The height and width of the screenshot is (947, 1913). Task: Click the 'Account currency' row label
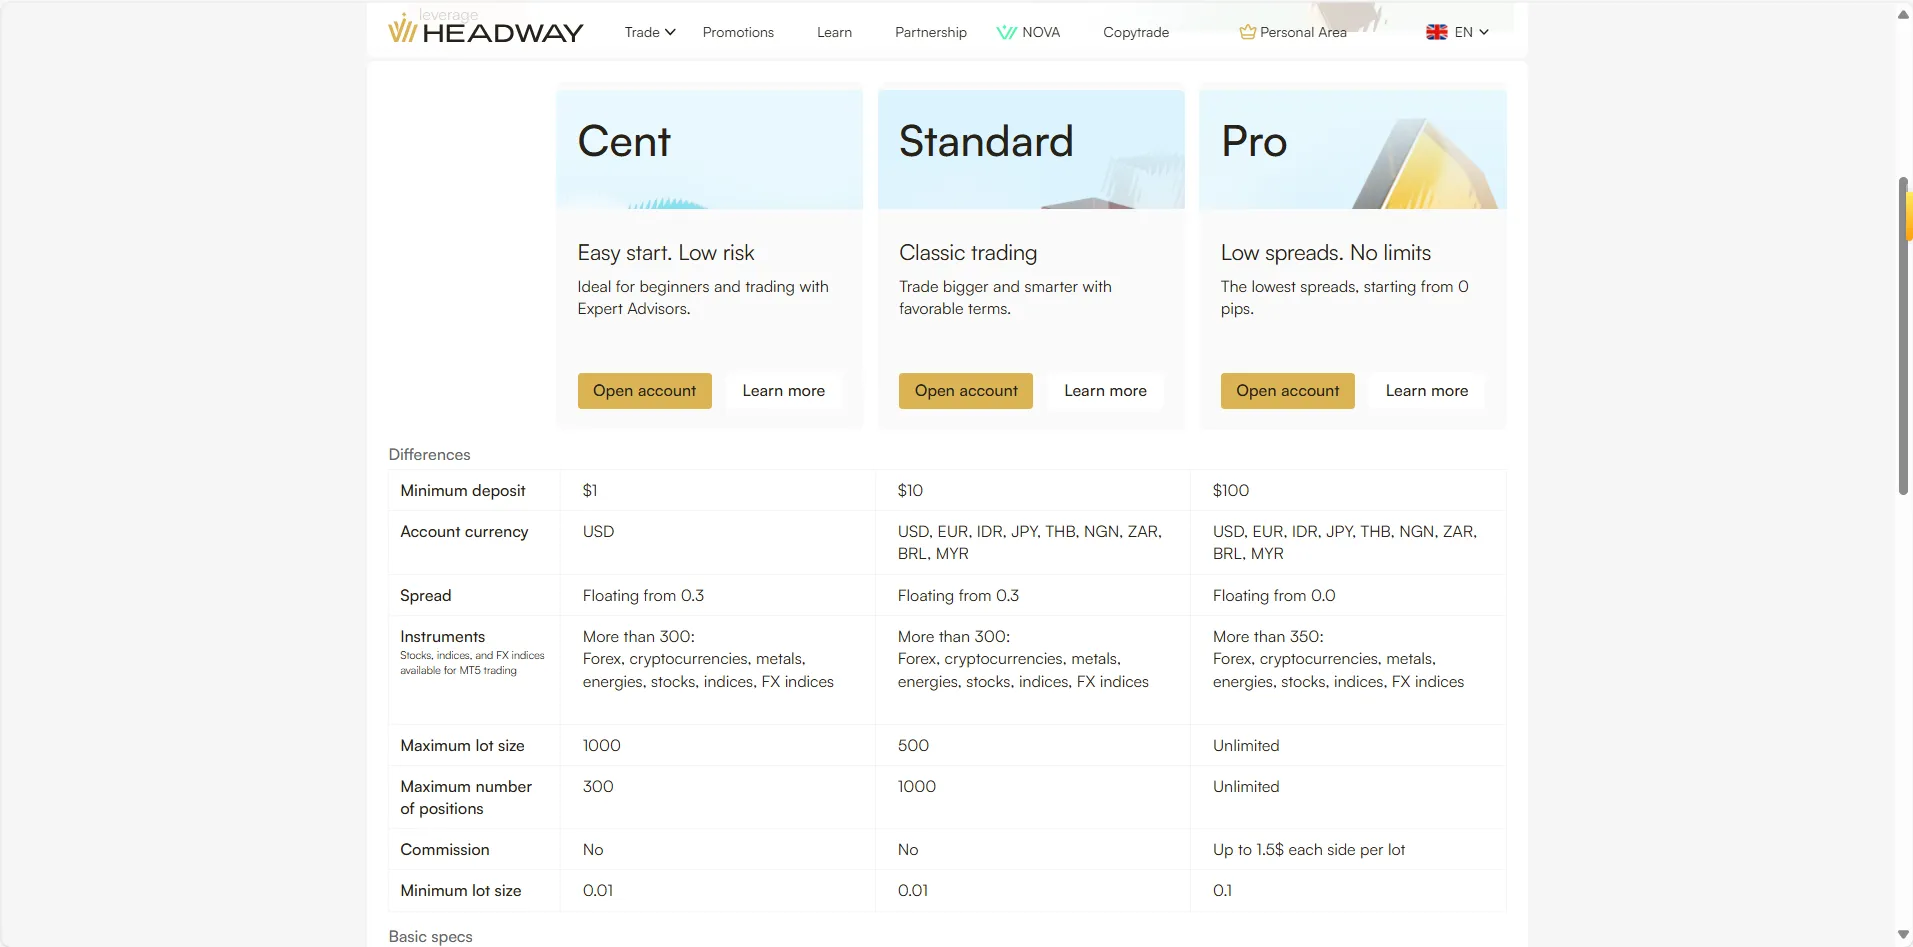(x=464, y=532)
